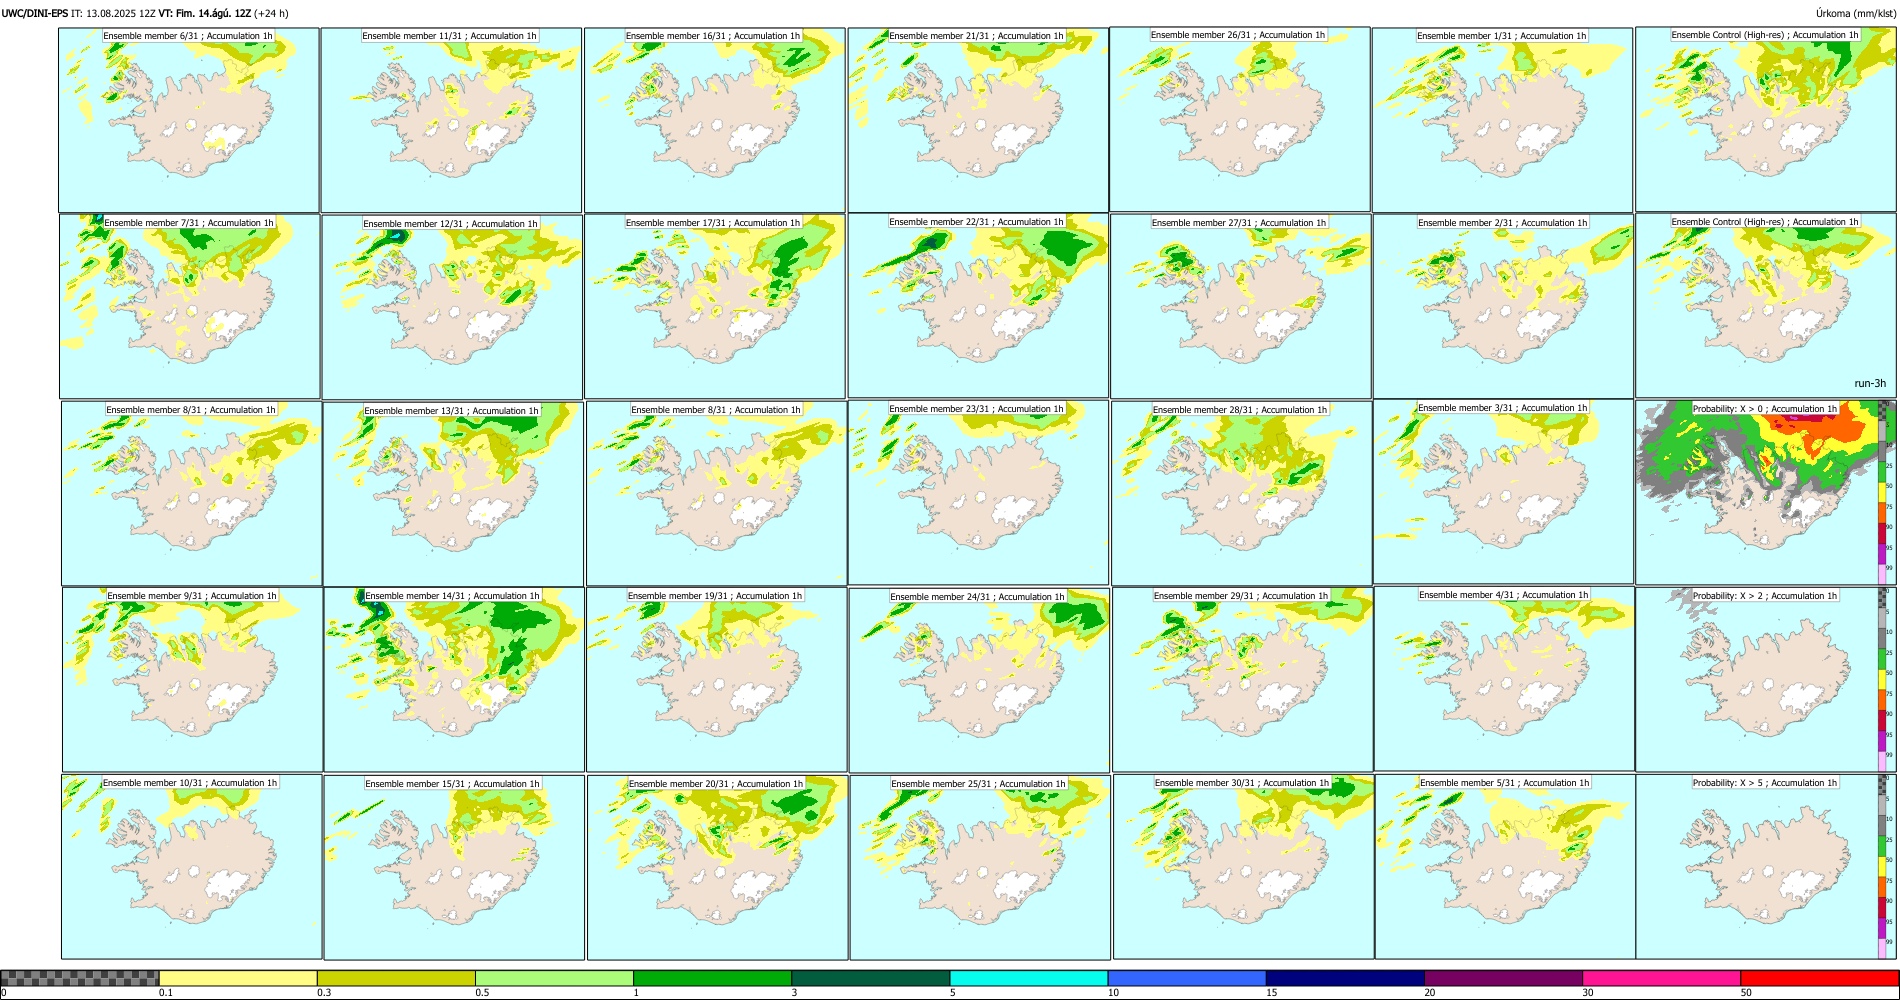
Task: Click the '0.1' tick value under the legend
Action: [166, 993]
